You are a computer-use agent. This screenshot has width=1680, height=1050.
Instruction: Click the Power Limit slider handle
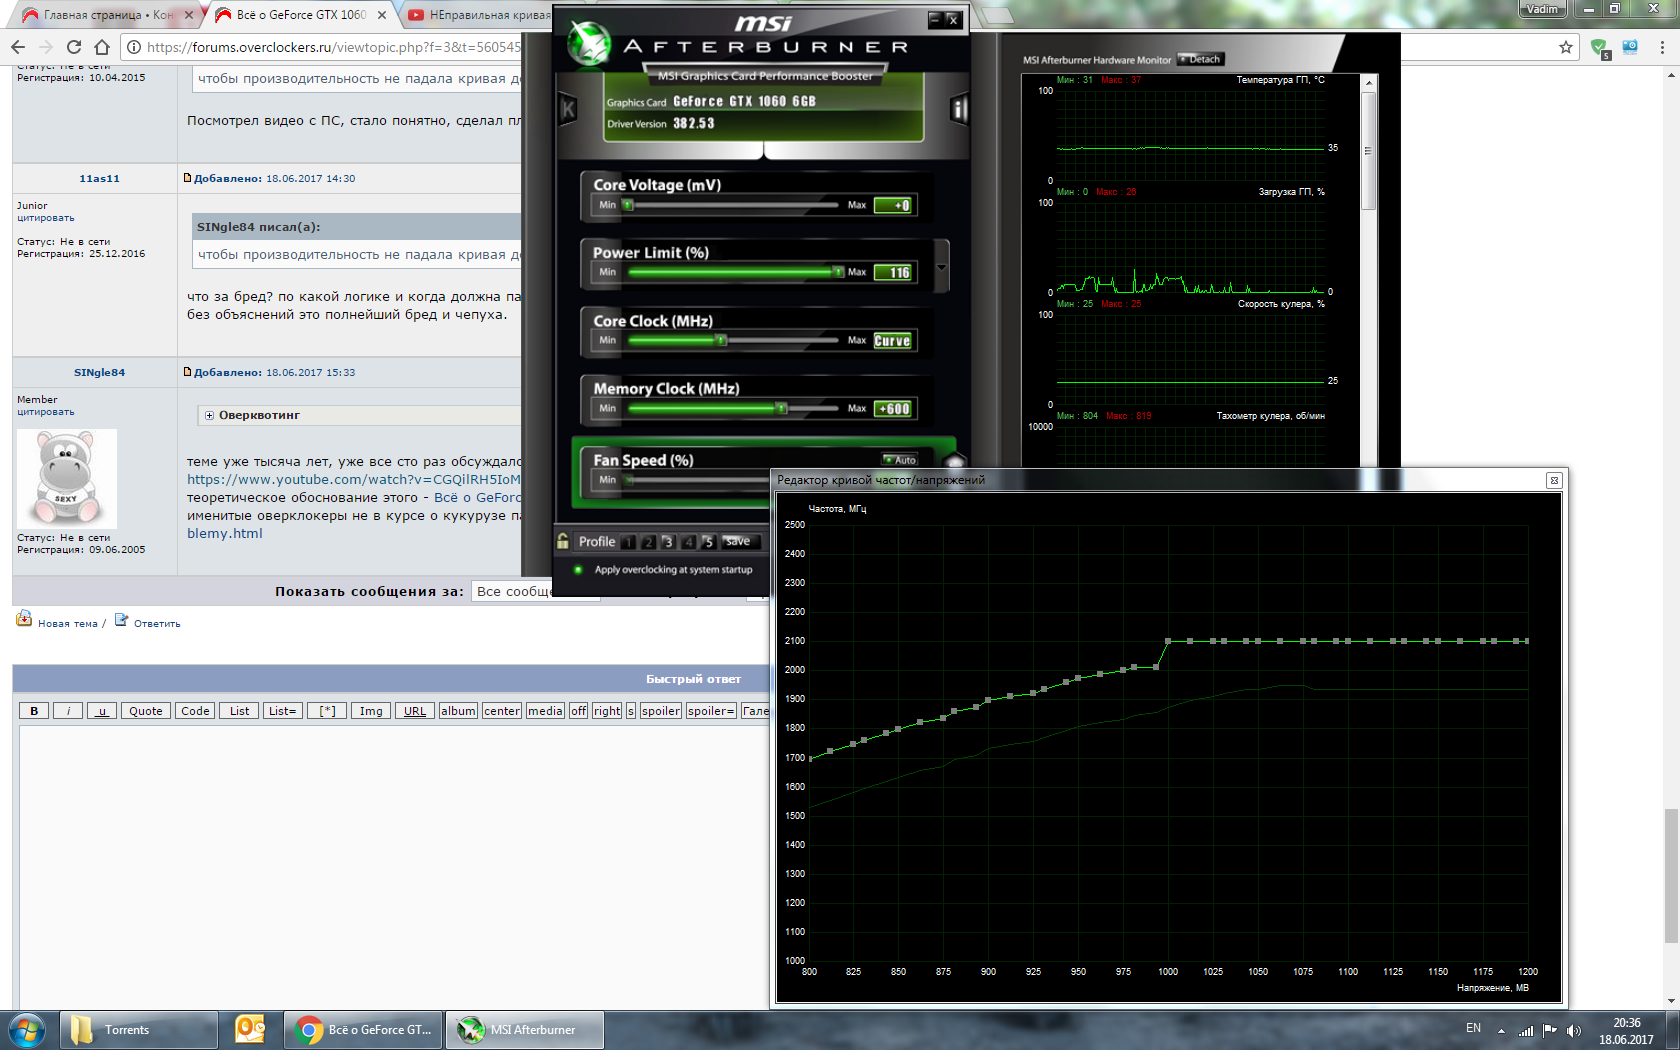click(x=838, y=272)
